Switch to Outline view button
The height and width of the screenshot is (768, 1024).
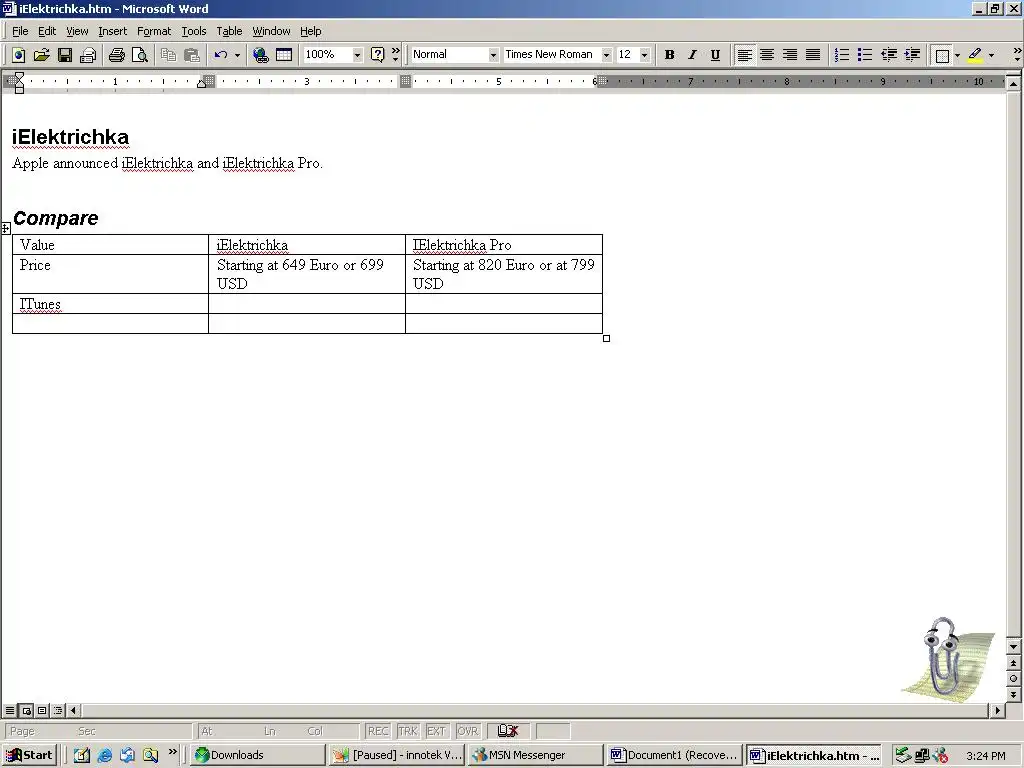pyautogui.click(x=58, y=710)
